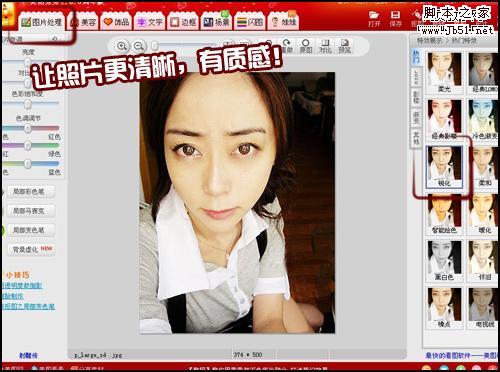Open the 边框 tab
Viewport: 500px width, 372px height.
coord(183,22)
